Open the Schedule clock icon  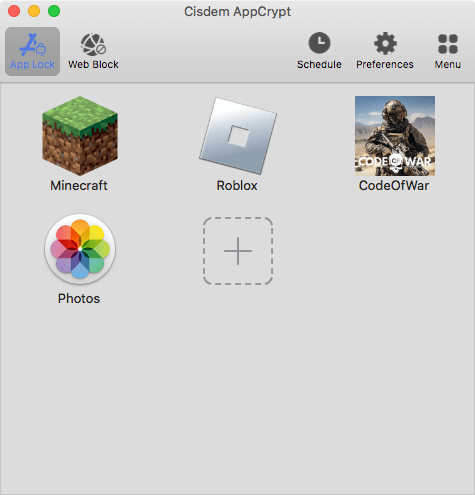(319, 43)
